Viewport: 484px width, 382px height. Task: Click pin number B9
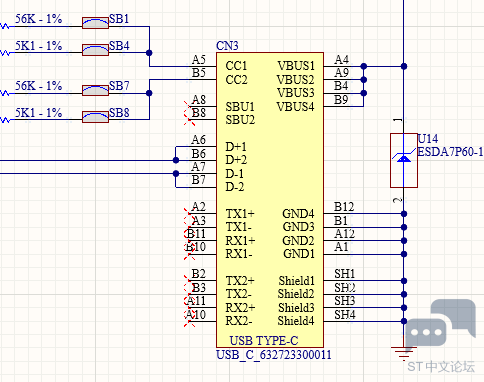(x=342, y=100)
